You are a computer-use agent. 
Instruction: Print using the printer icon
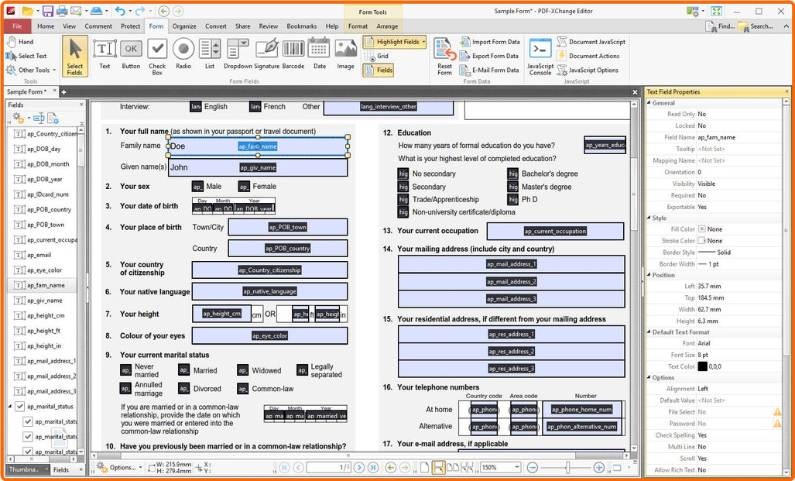tap(62, 11)
